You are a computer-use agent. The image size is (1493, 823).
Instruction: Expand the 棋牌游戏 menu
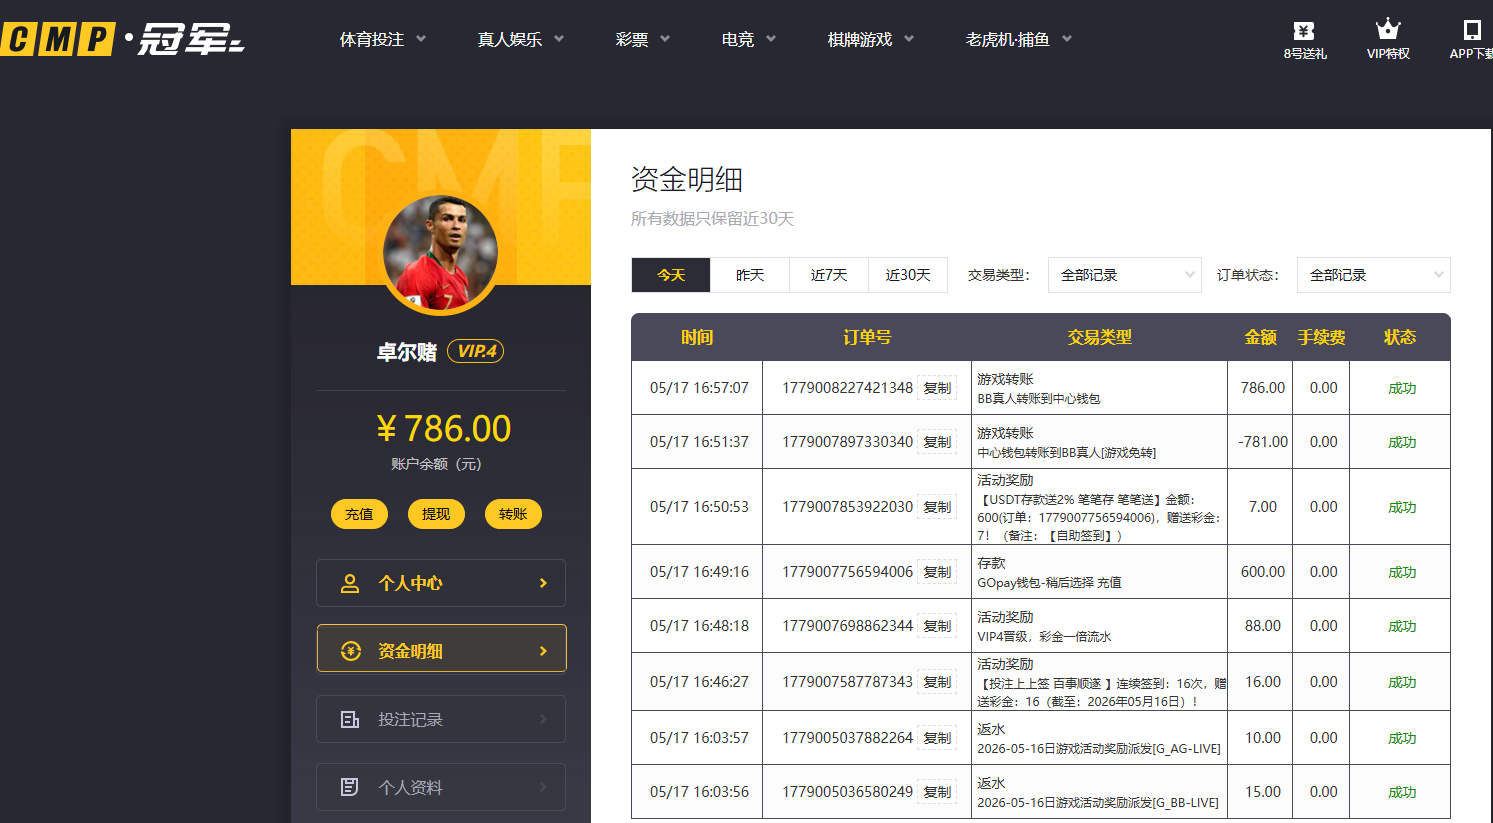[x=871, y=39]
